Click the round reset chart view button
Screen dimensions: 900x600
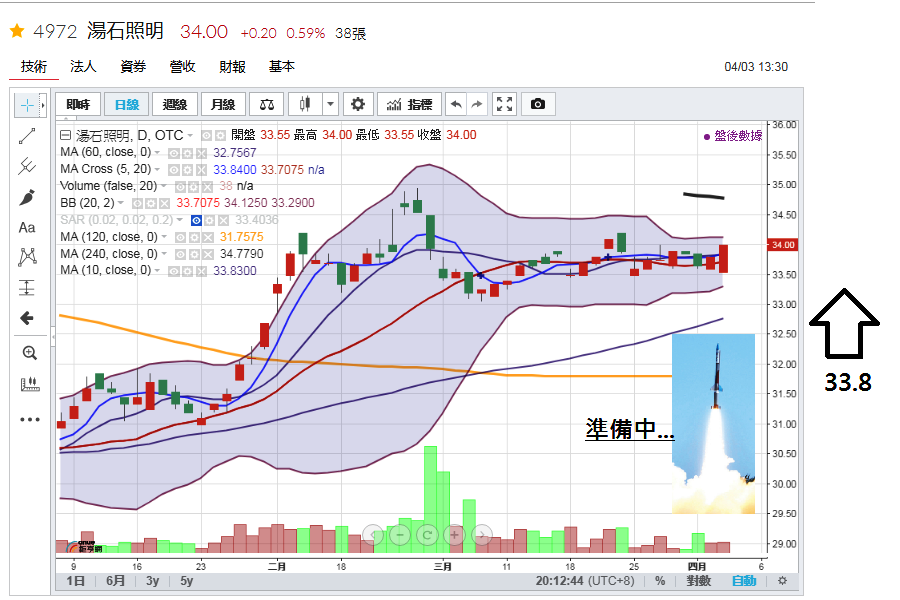click(427, 535)
